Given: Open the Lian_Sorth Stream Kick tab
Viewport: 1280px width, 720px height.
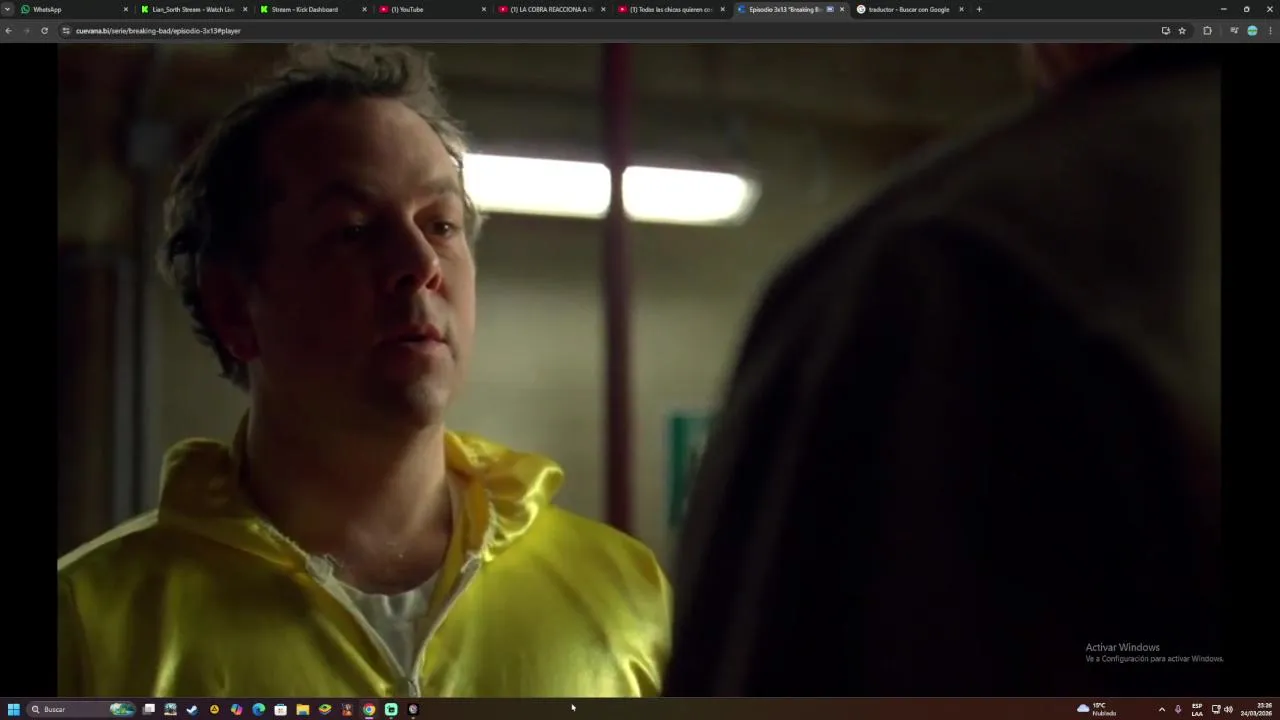Looking at the screenshot, I should tap(192, 9).
